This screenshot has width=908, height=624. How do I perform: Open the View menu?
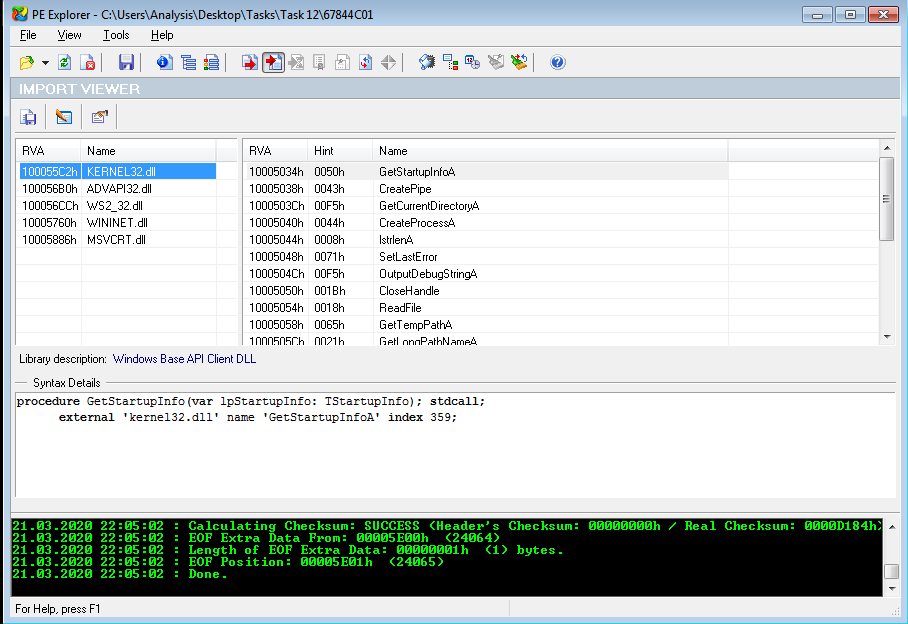(70, 35)
